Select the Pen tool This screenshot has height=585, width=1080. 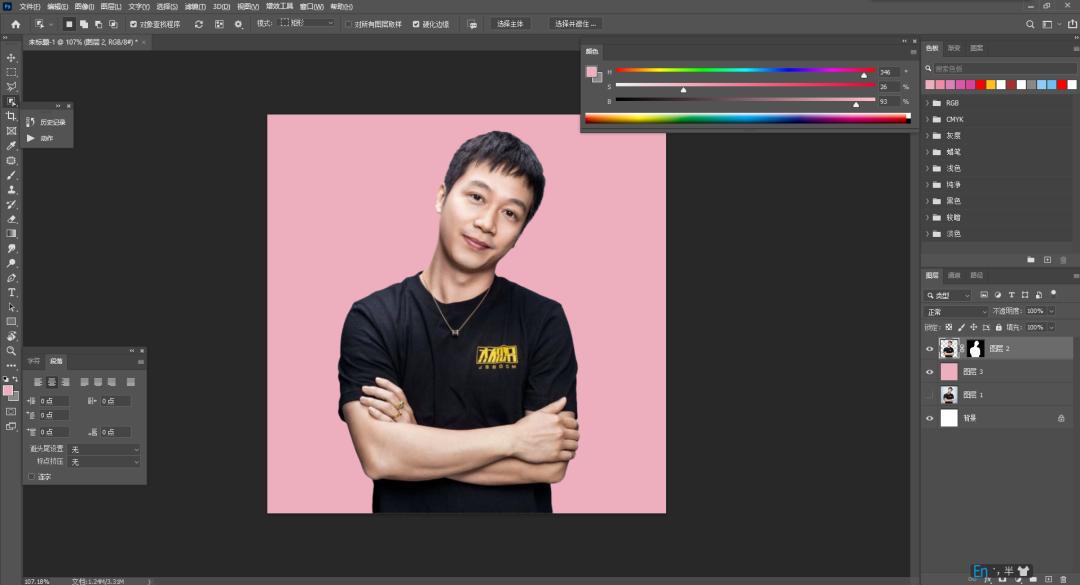(x=11, y=279)
